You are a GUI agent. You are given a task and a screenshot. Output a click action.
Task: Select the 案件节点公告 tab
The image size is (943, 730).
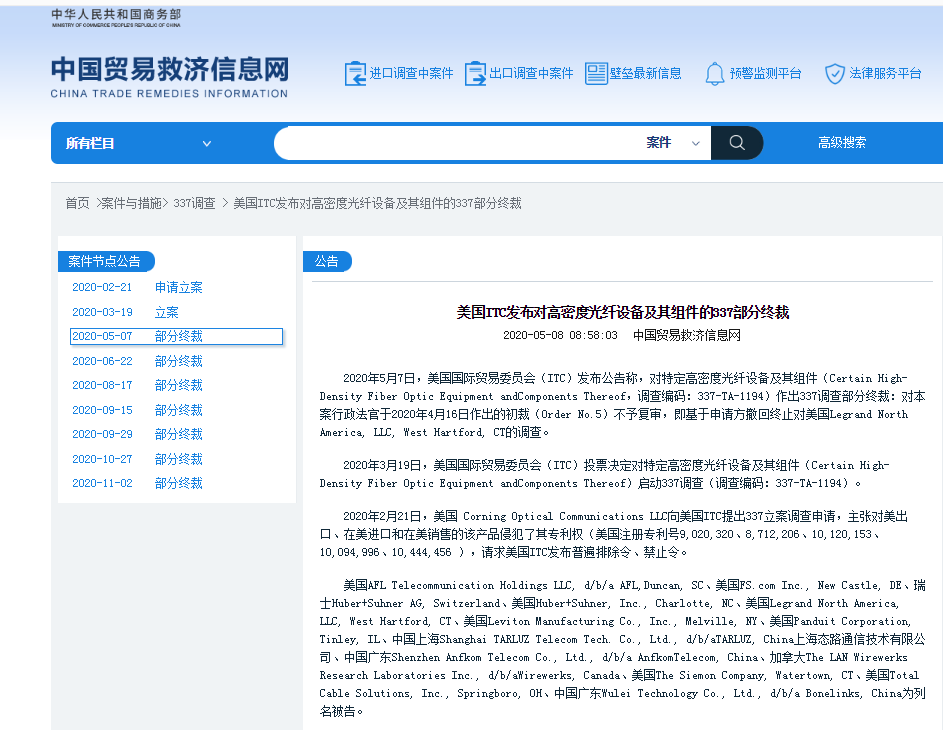[x=106, y=261]
